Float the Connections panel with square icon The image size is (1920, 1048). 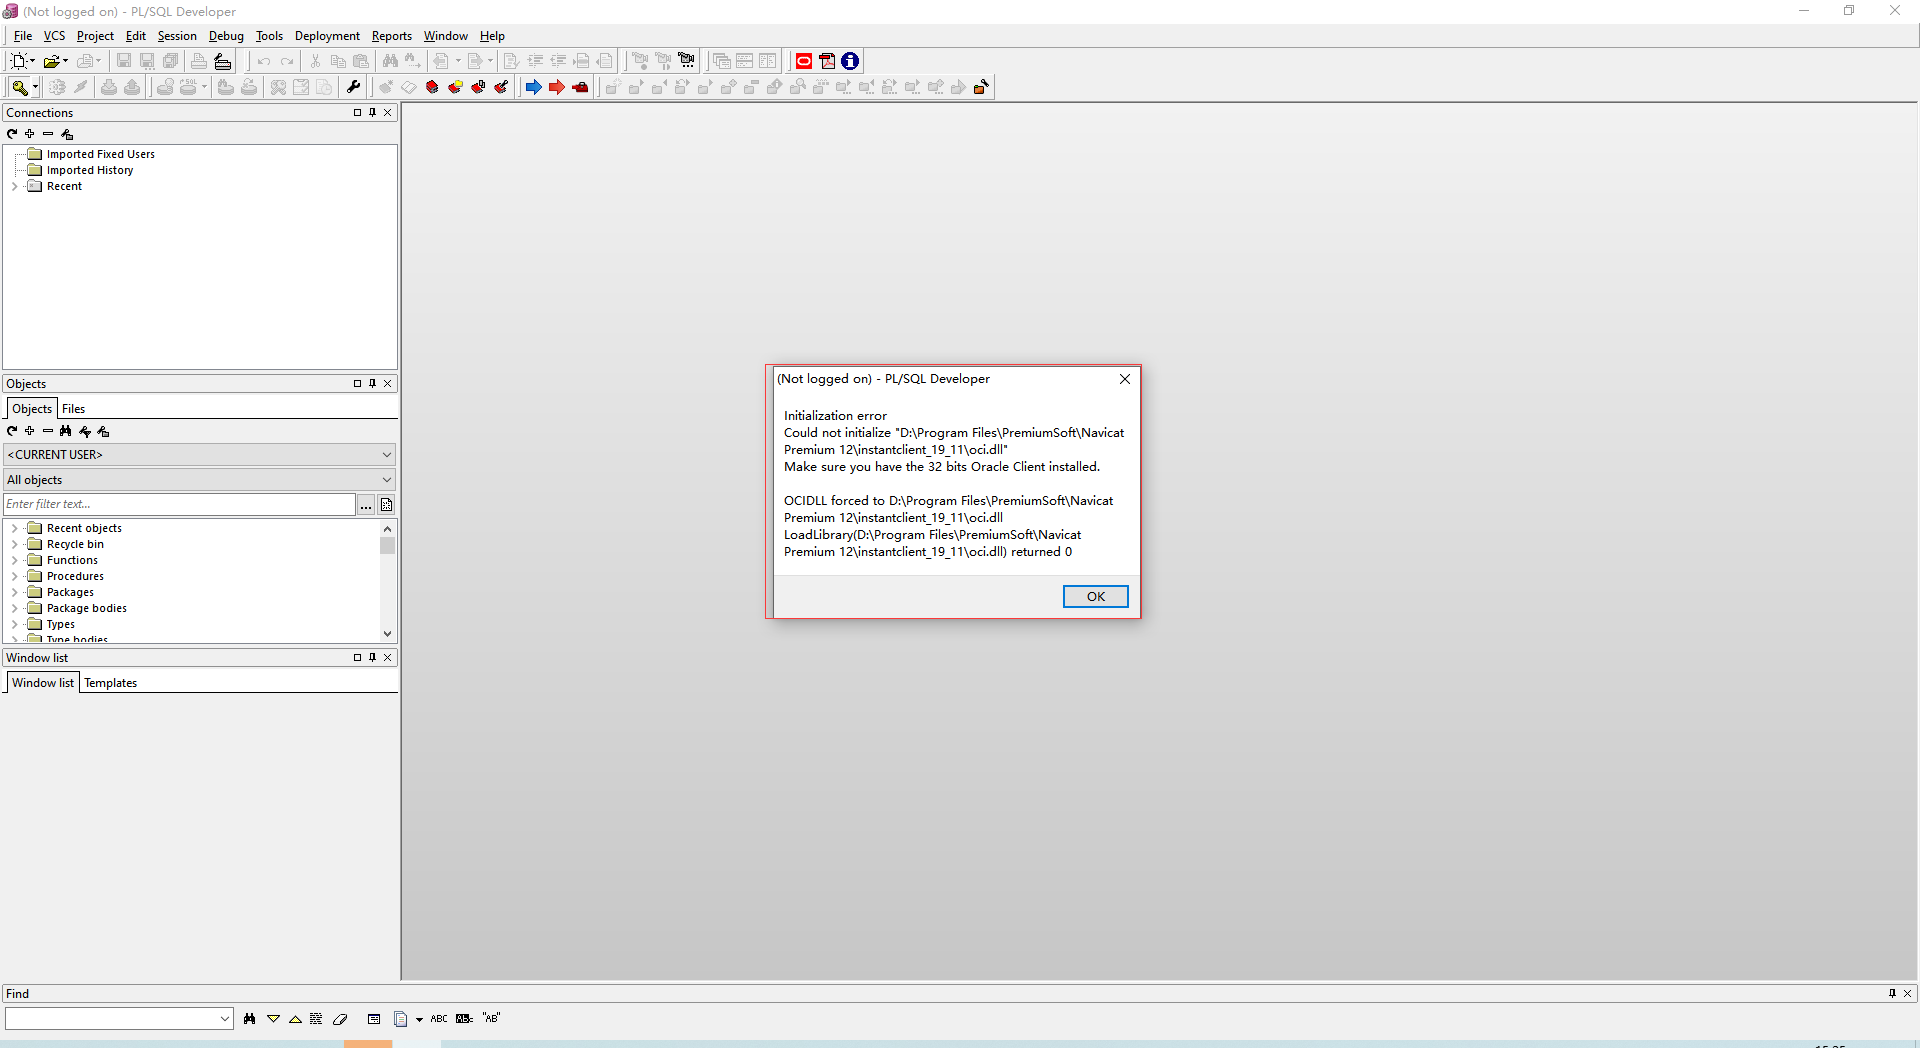pos(357,113)
